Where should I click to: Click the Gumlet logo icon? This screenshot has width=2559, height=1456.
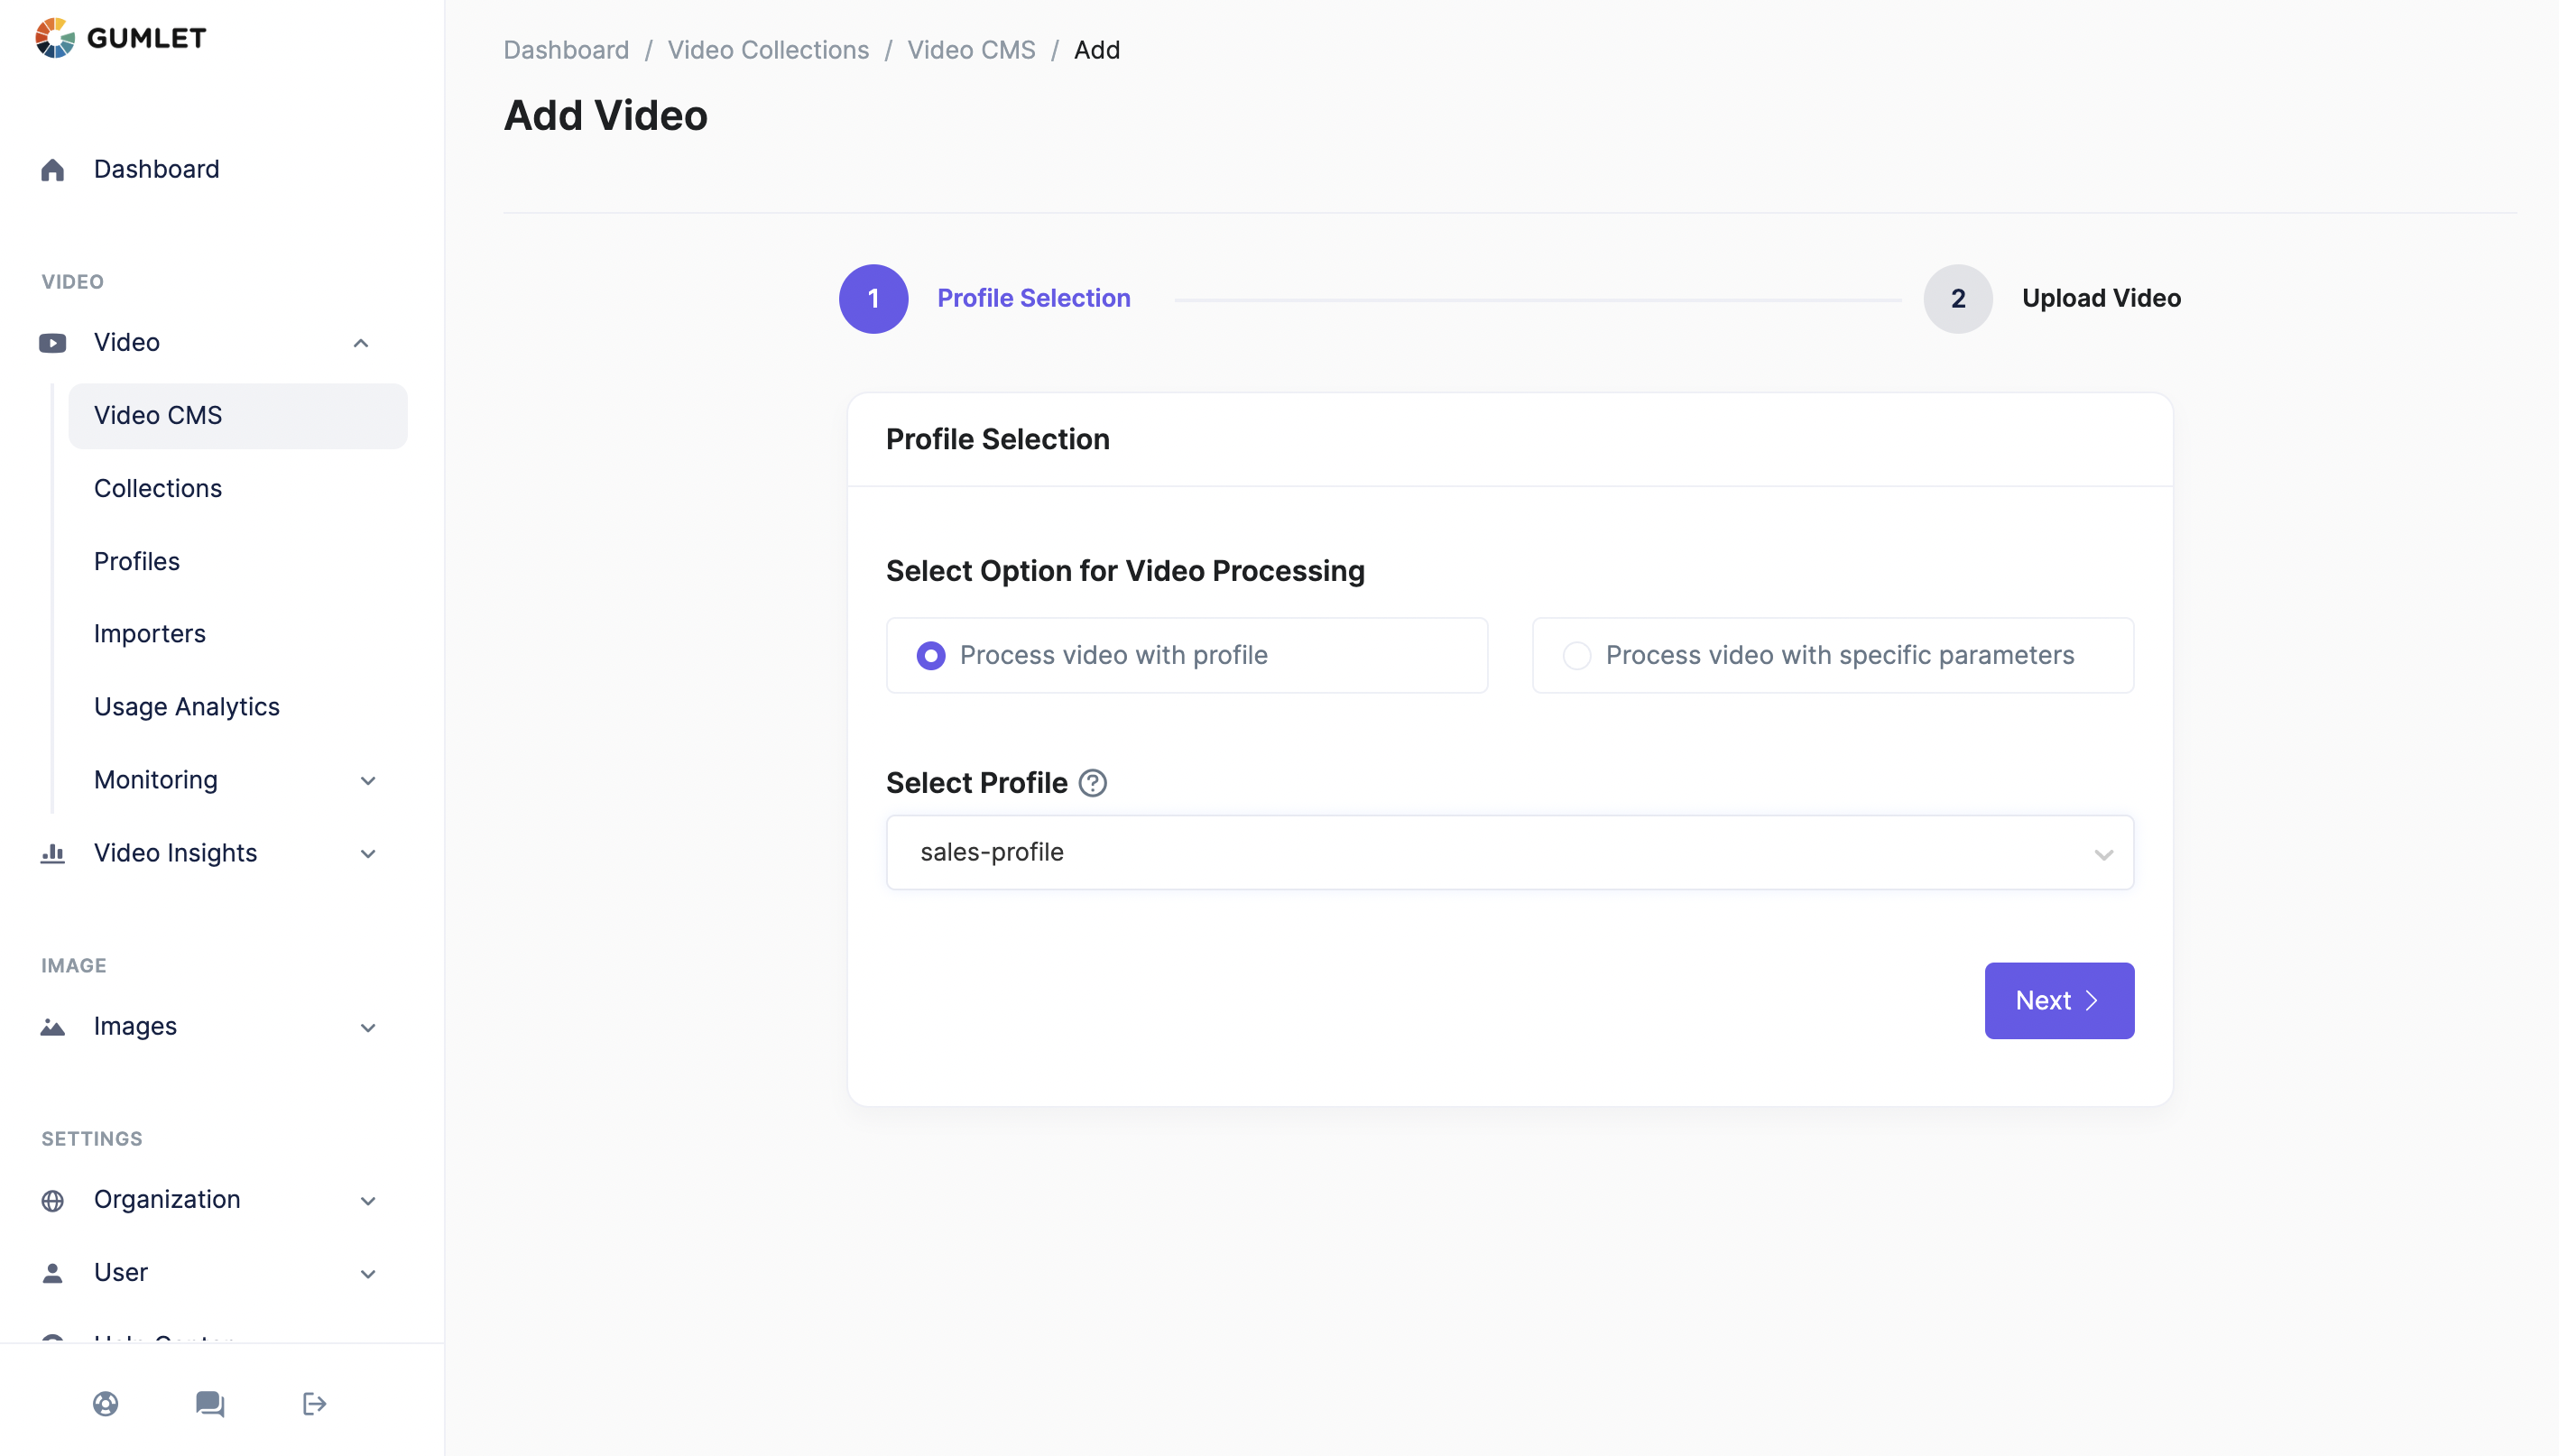point(55,38)
